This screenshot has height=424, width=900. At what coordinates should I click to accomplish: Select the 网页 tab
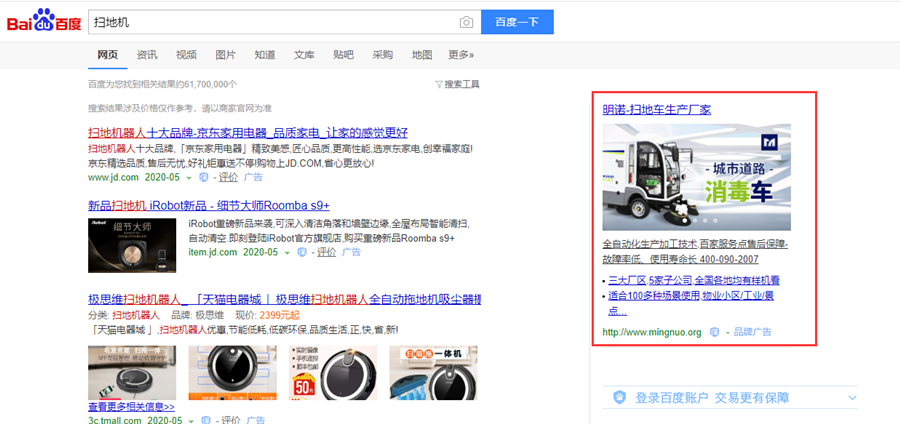click(x=108, y=55)
